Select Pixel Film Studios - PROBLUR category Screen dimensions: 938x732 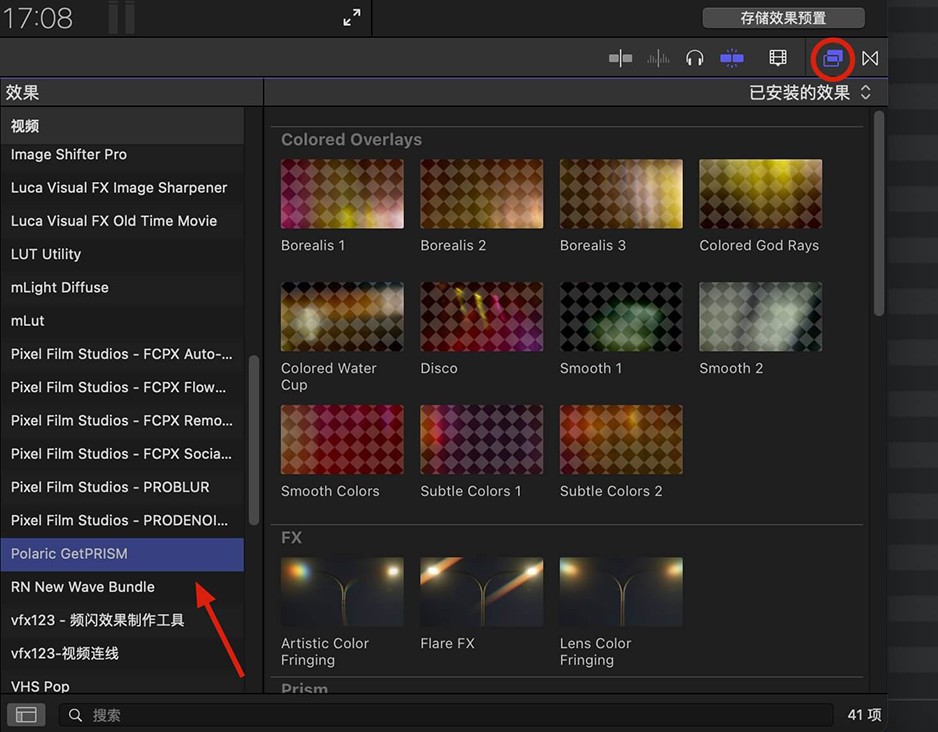point(110,487)
